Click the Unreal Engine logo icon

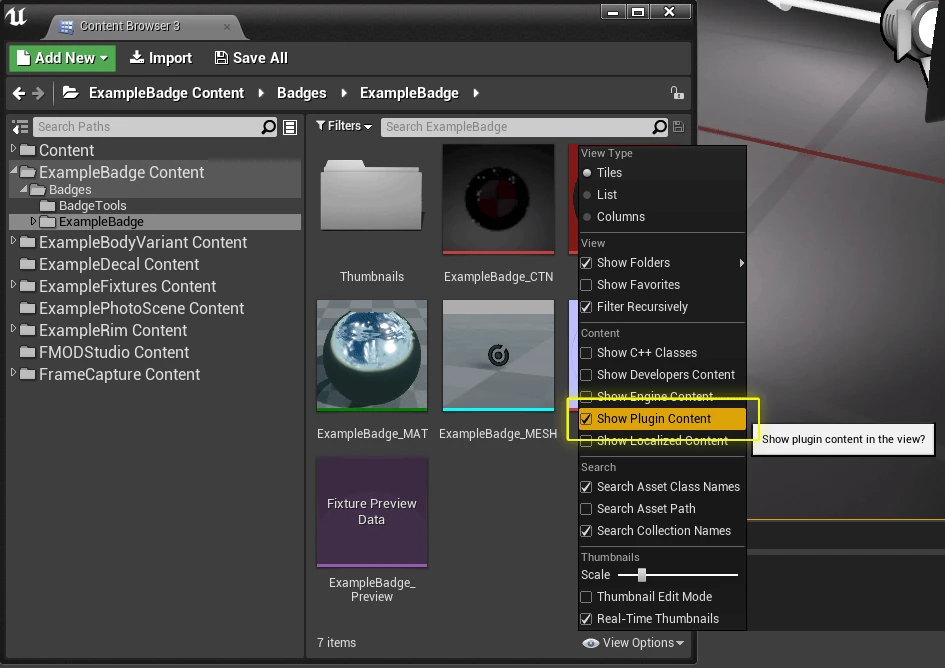[16, 16]
